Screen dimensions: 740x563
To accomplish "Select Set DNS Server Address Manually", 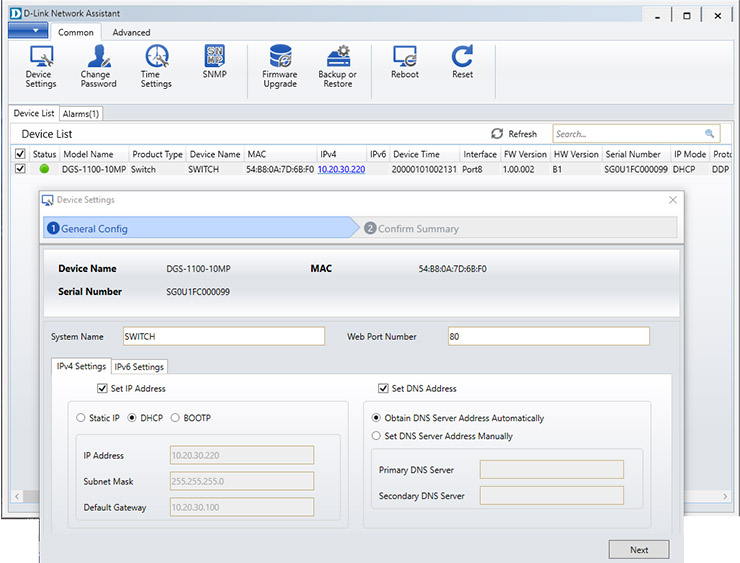I will pyautogui.click(x=377, y=436).
